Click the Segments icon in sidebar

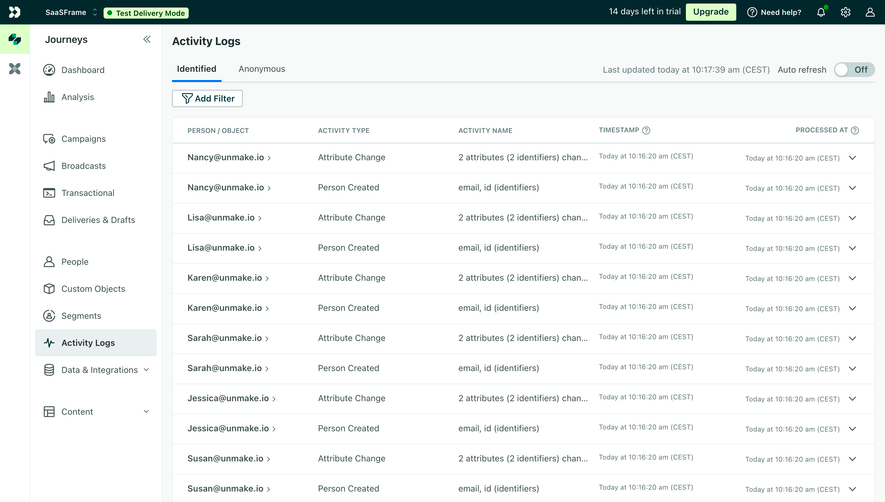[49, 316]
